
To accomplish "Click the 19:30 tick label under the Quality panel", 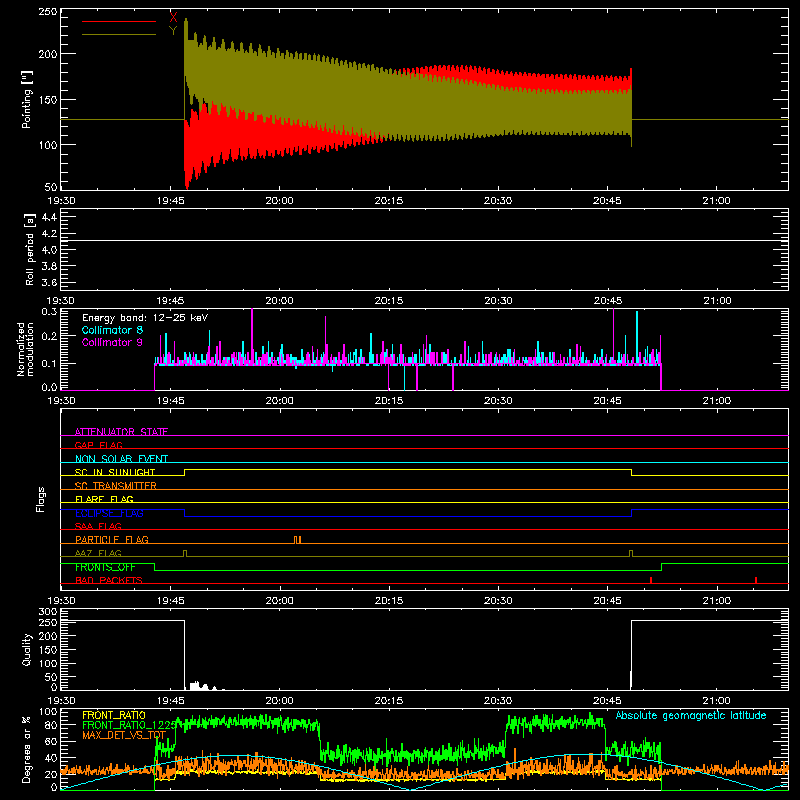I will 61,701.
